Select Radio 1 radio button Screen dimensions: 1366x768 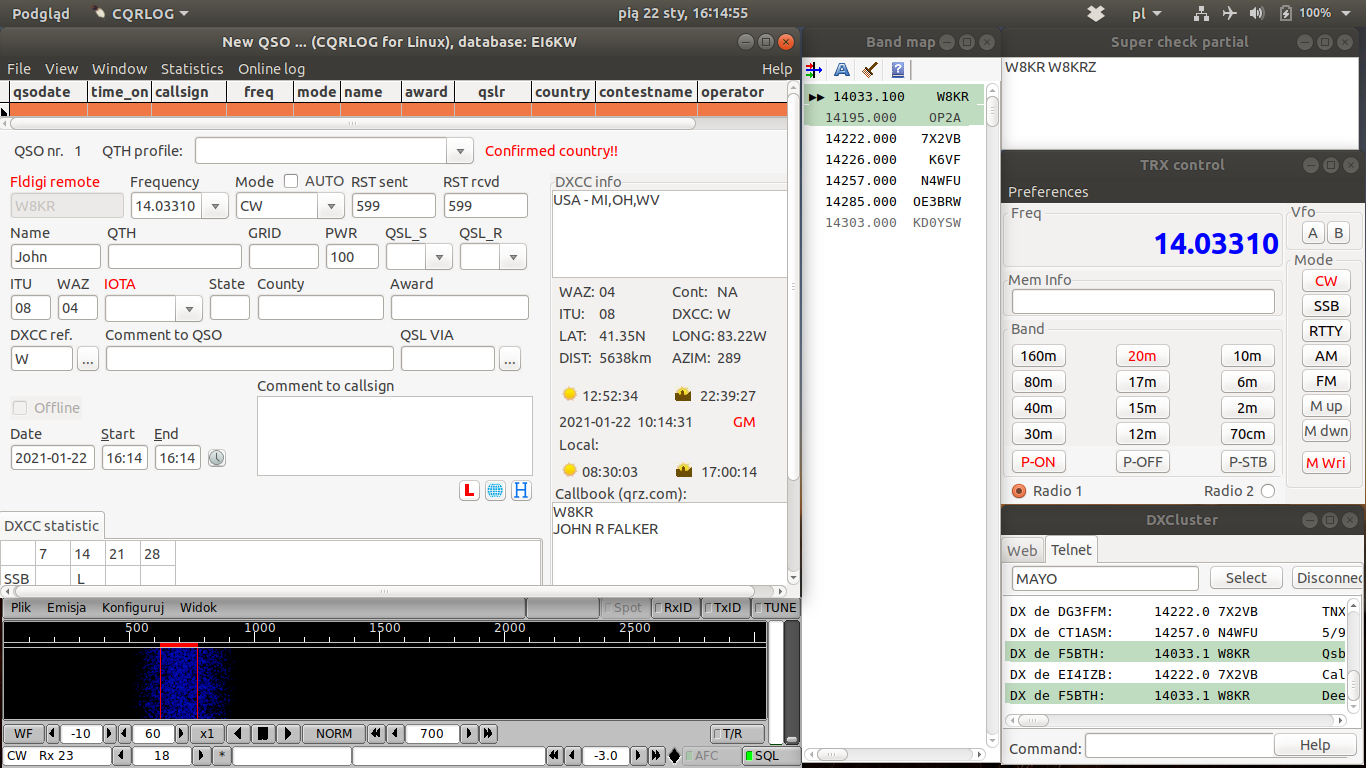coord(1019,491)
